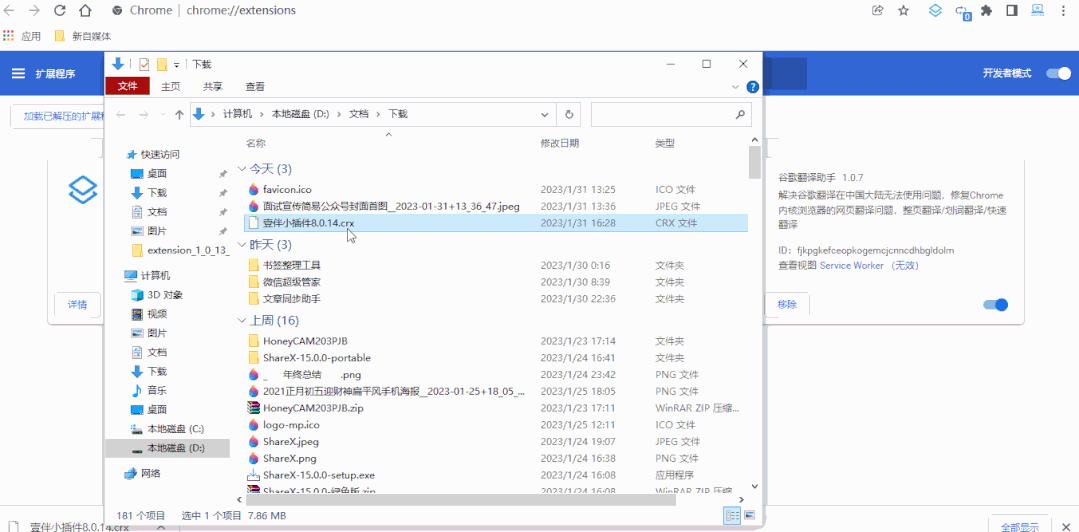Open Chrome share page icon
This screenshot has width=1079, height=532.
click(877, 10)
